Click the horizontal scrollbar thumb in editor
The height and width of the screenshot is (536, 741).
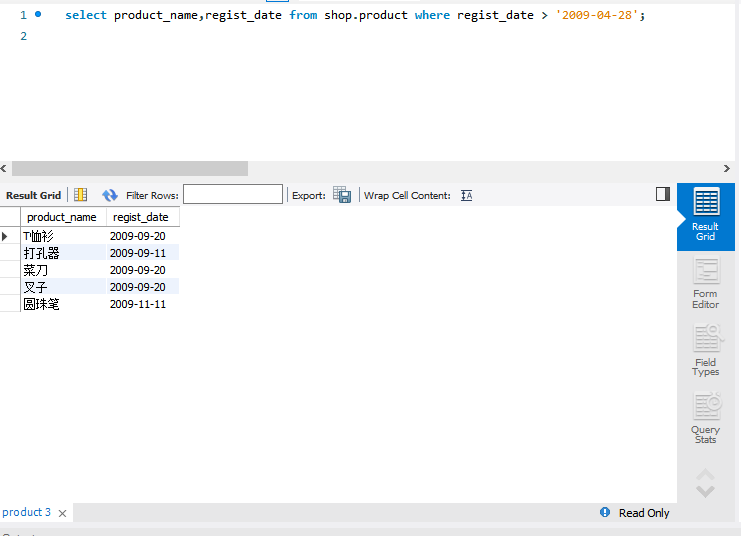click(x=130, y=168)
